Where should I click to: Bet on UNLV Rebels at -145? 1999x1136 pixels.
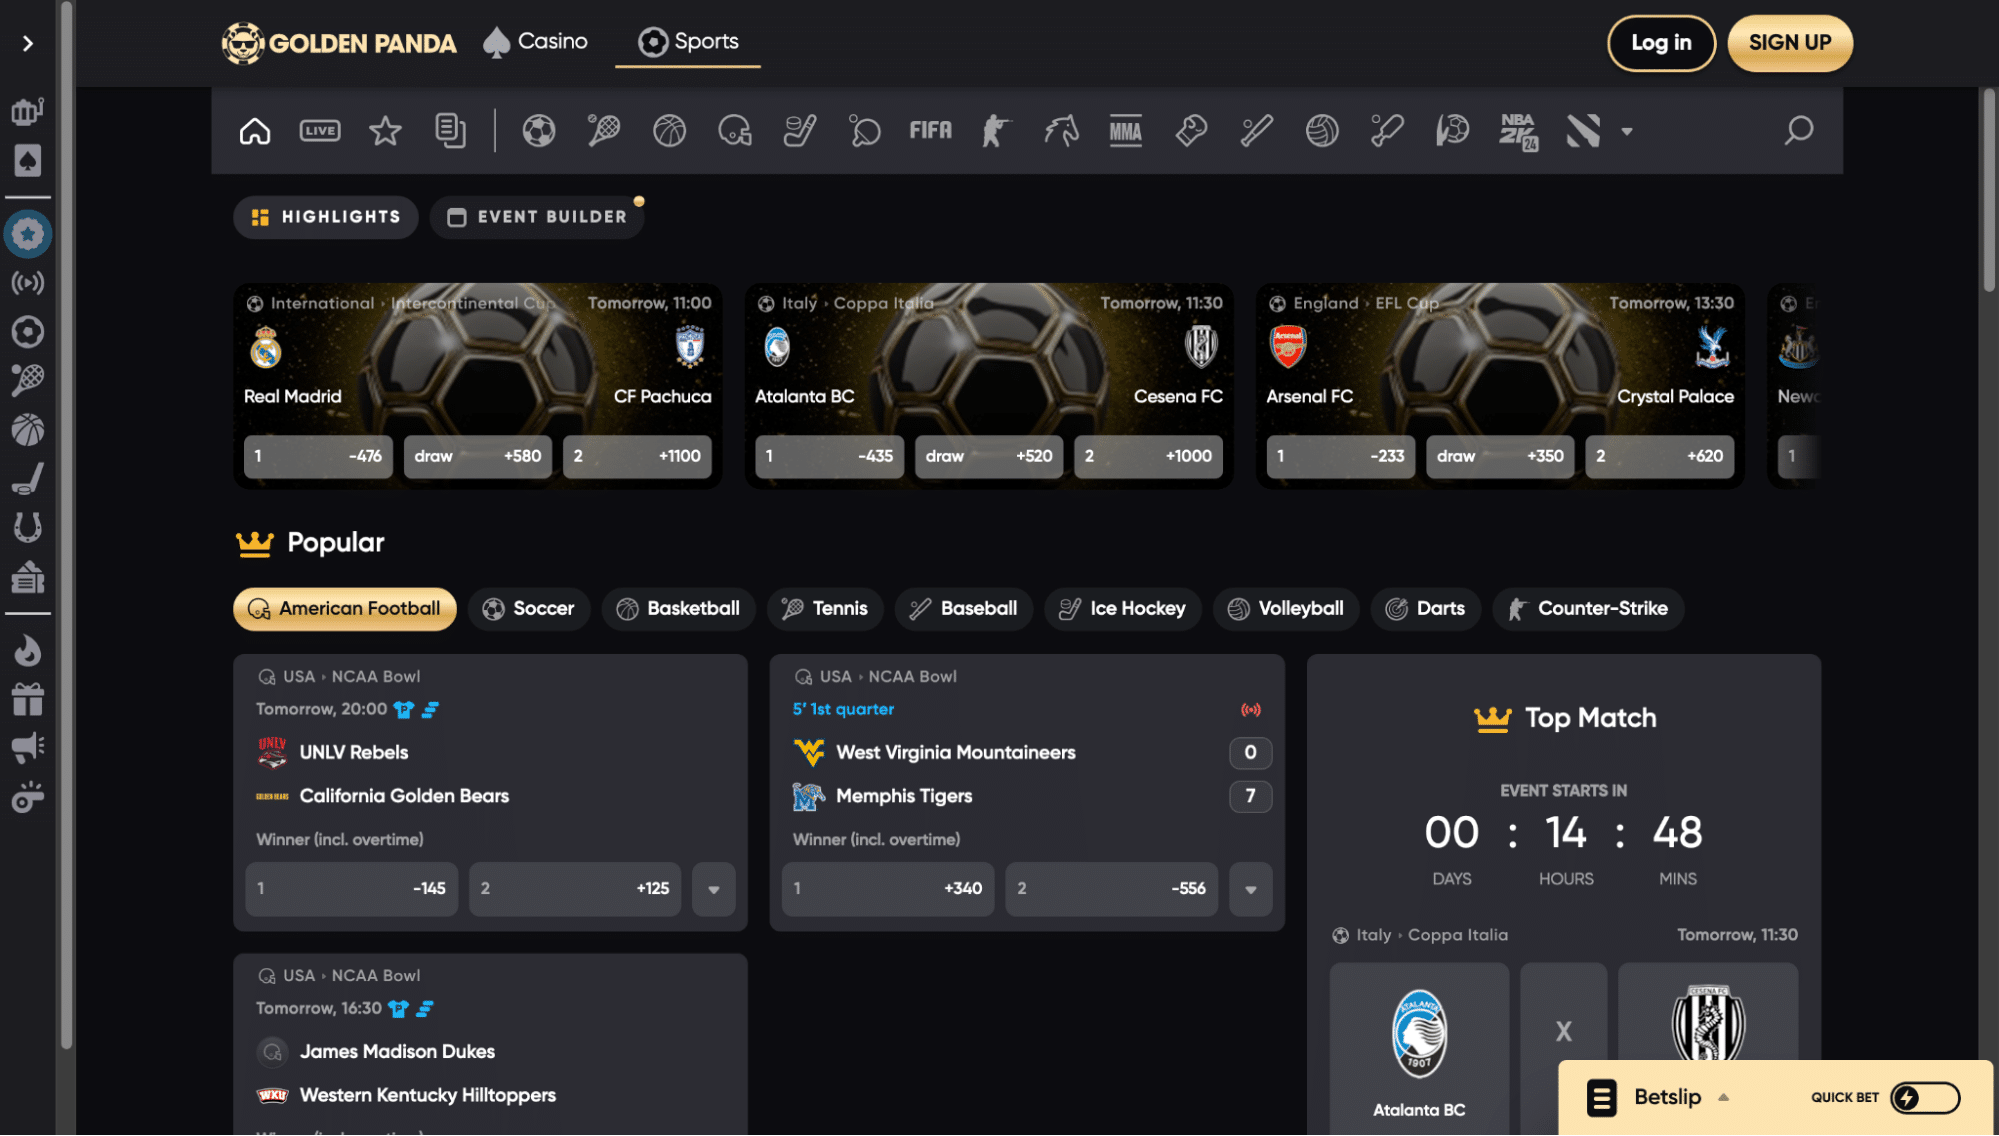(x=352, y=889)
